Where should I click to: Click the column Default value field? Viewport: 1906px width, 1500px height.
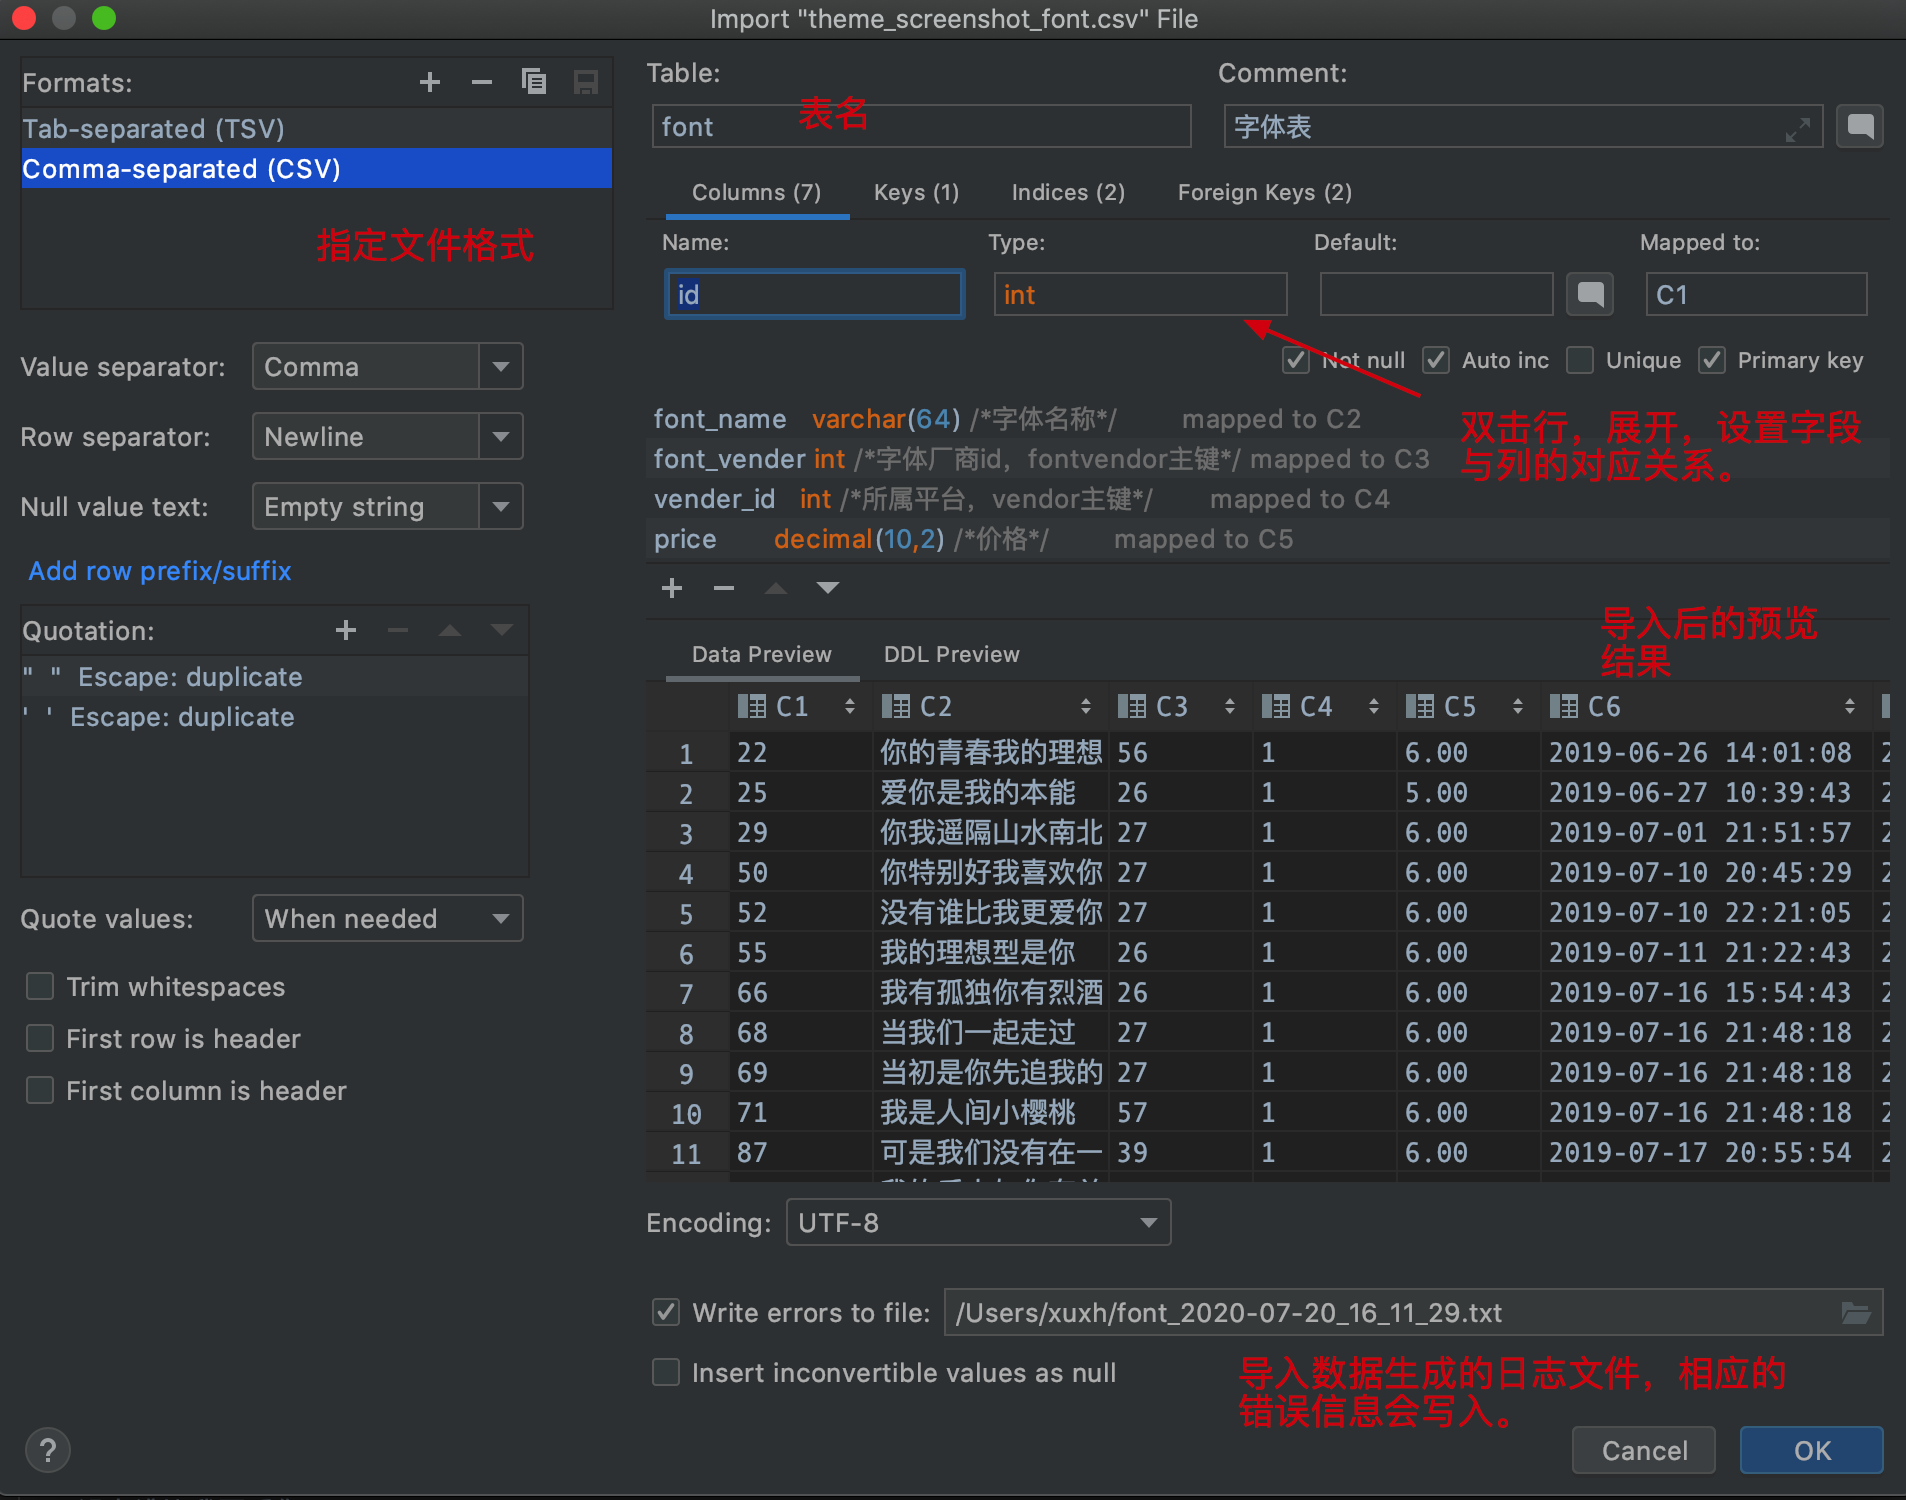(x=1436, y=294)
